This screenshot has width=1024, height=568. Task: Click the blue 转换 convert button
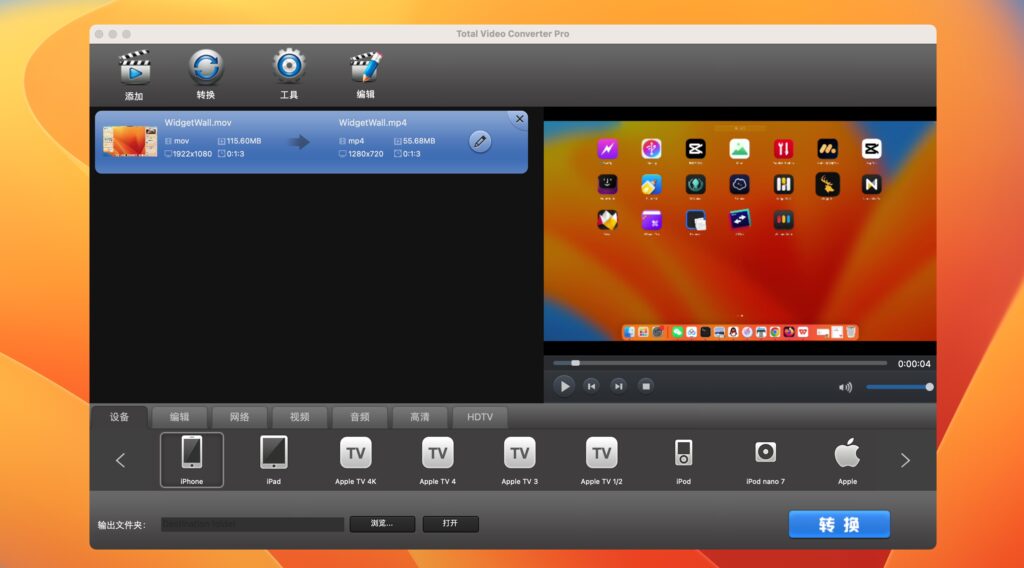(x=839, y=524)
